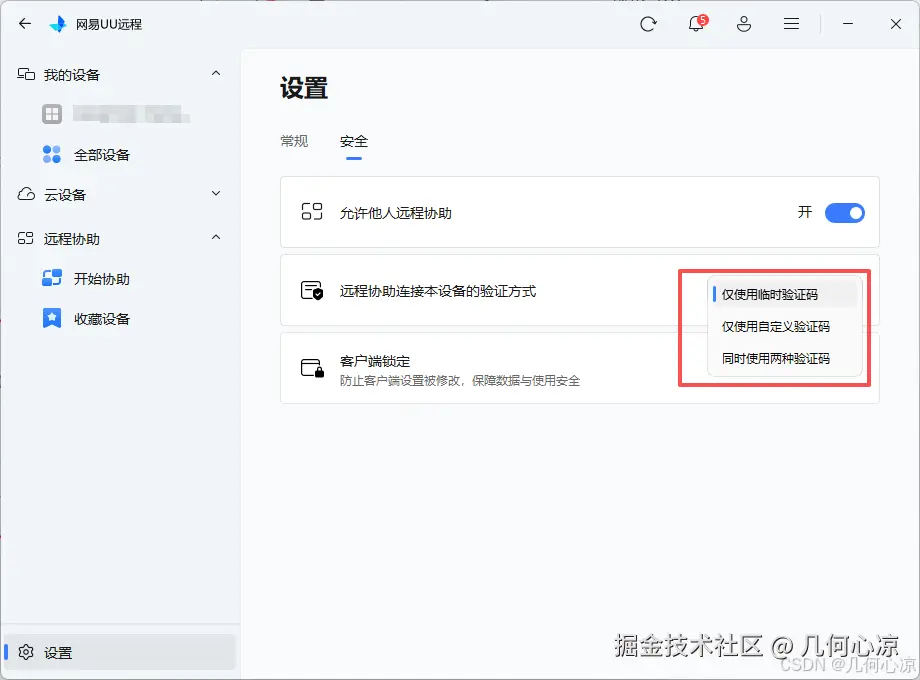The width and height of the screenshot is (920, 680).
Task: Click the 我的设备 devices icon
Action: pos(26,74)
